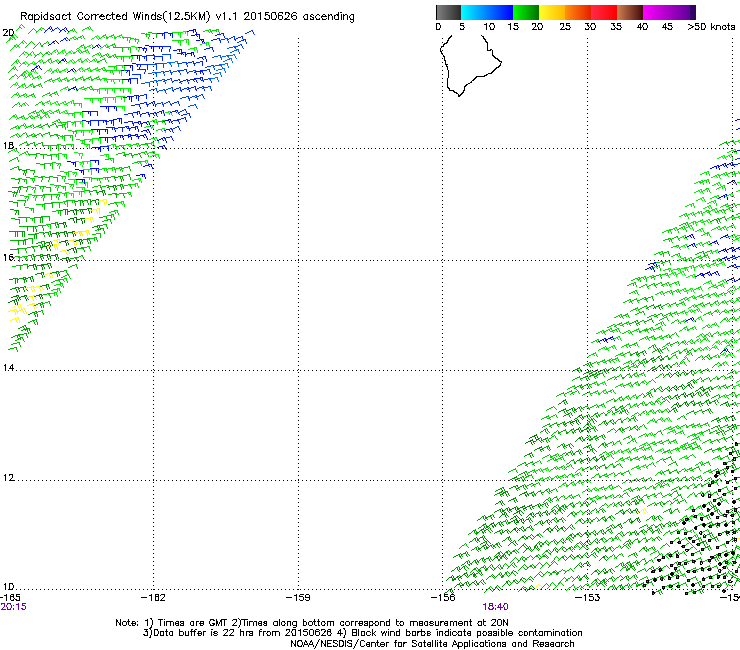Click latitude label '20'
Screen dimensions: 740x650
(x=8, y=33)
